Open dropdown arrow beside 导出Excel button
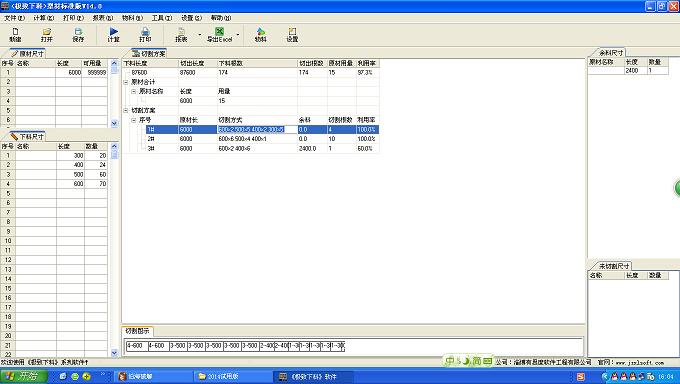 (238, 35)
